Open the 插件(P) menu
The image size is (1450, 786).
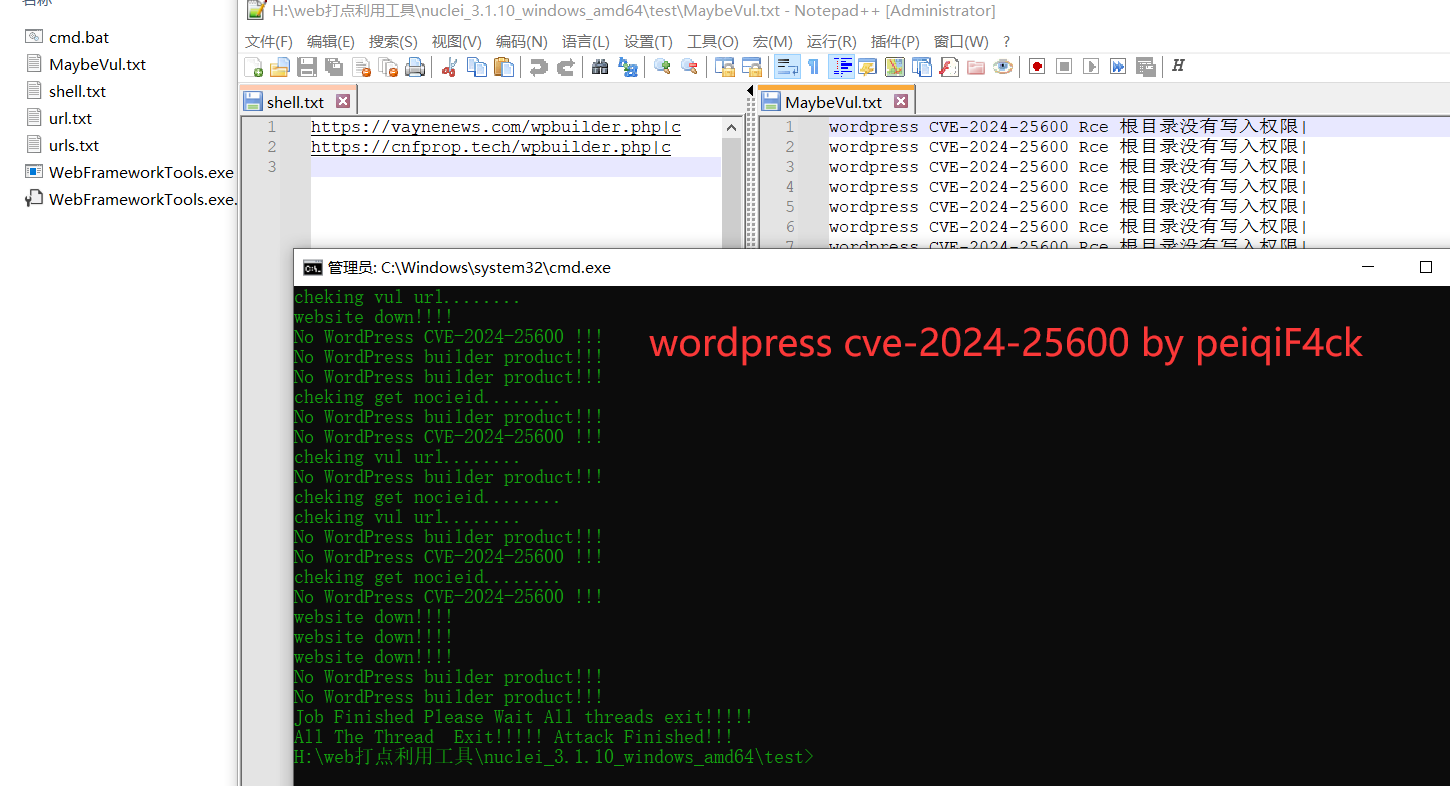(x=895, y=41)
